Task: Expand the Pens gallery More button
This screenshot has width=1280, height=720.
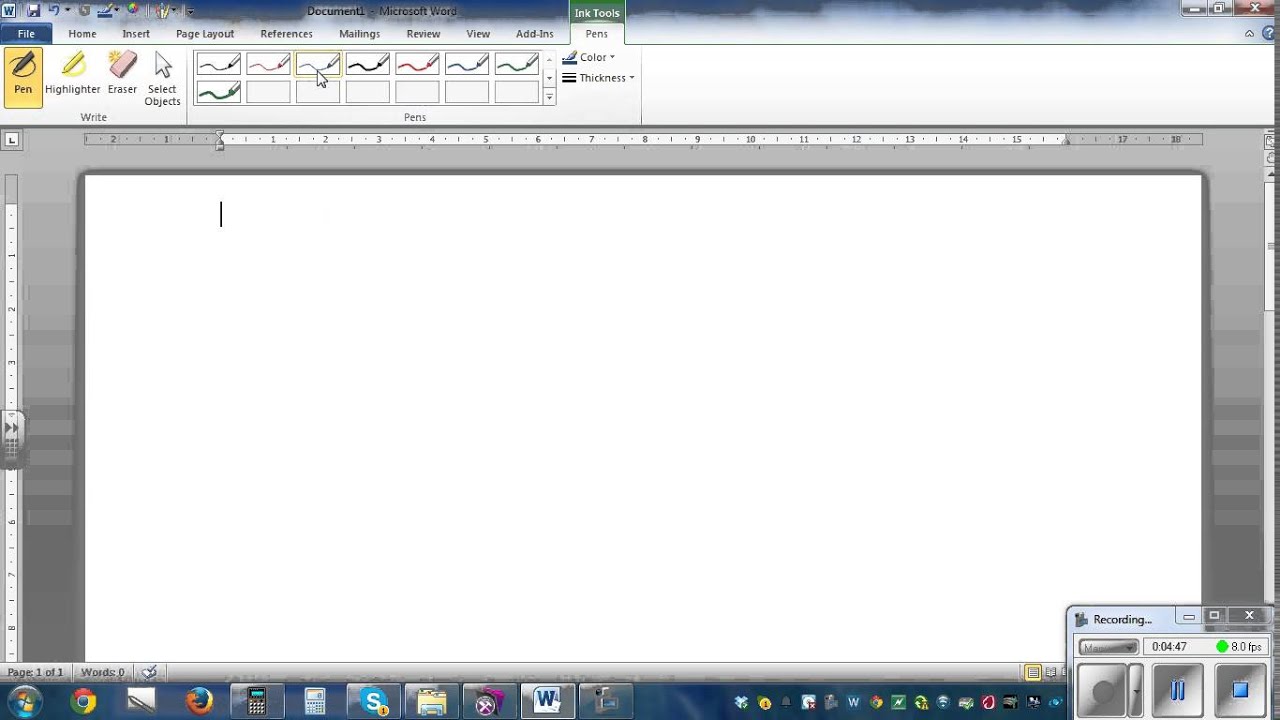Action: point(549,97)
